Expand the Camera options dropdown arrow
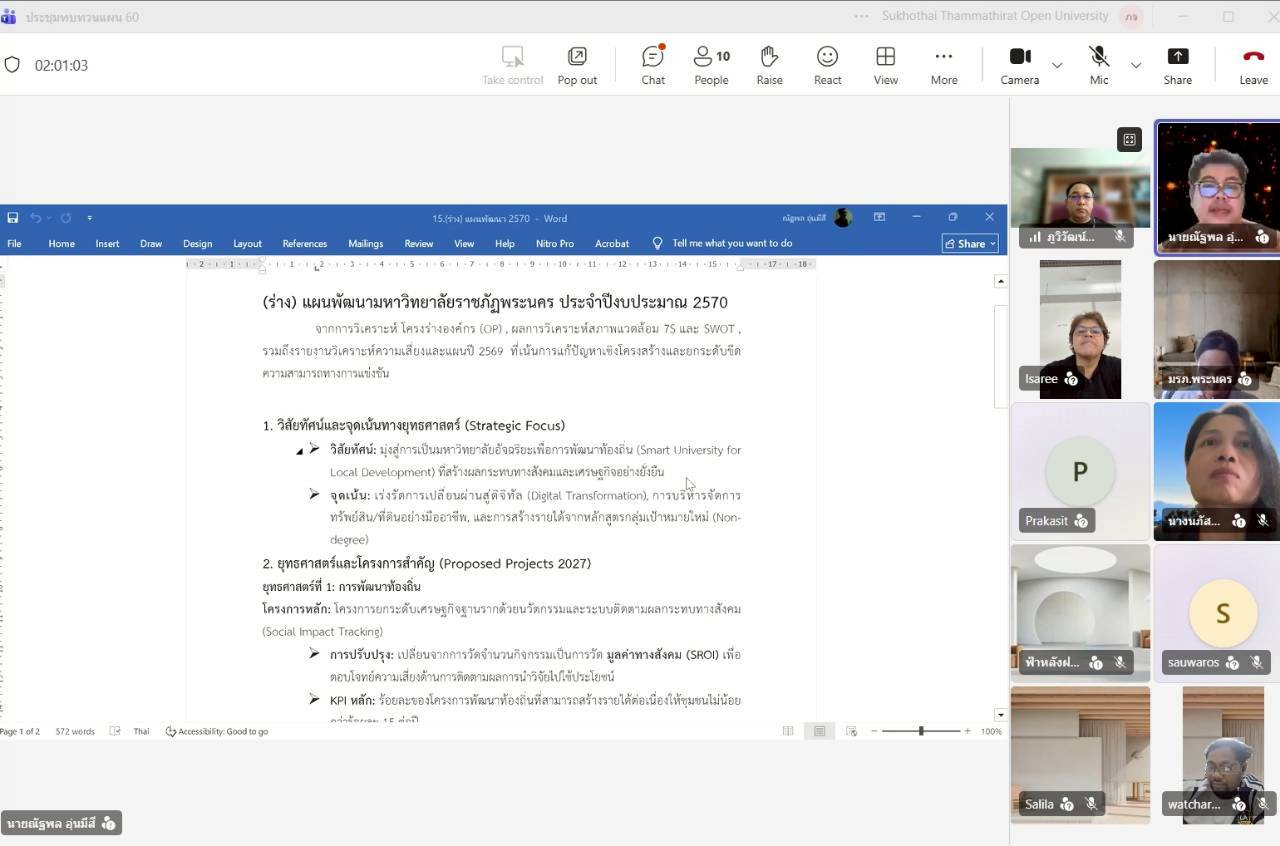The height and width of the screenshot is (846, 1280). click(1057, 65)
